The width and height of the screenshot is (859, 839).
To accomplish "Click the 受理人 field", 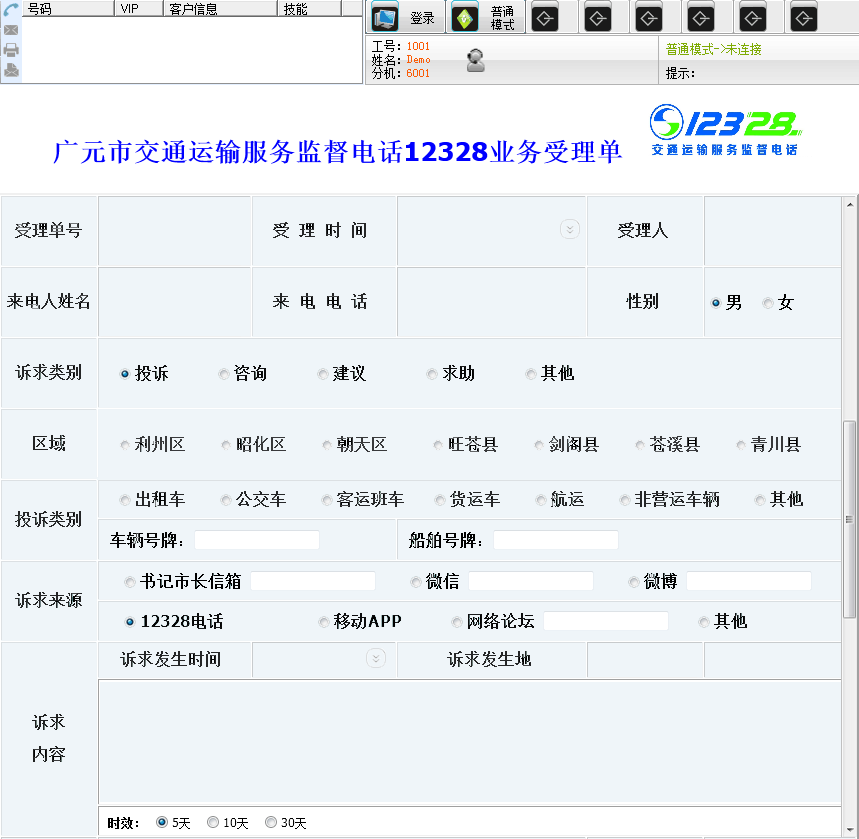I will tap(772, 231).
